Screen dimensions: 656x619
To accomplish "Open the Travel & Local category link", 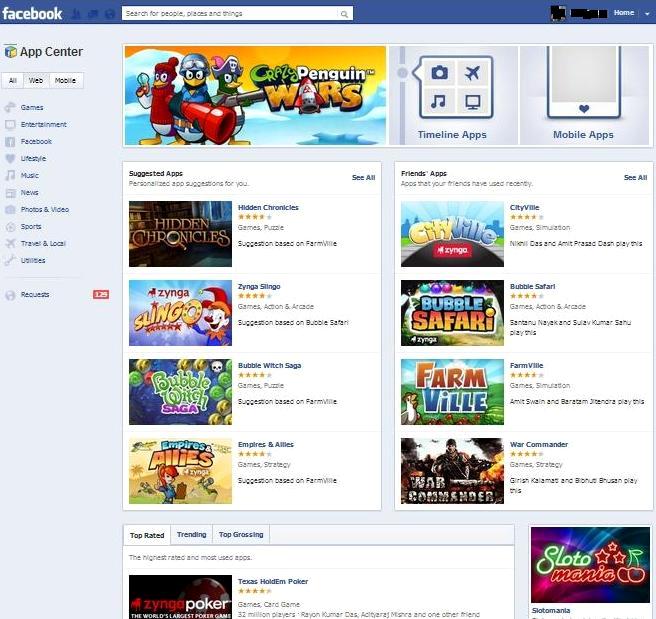I will pyautogui.click(x=43, y=243).
